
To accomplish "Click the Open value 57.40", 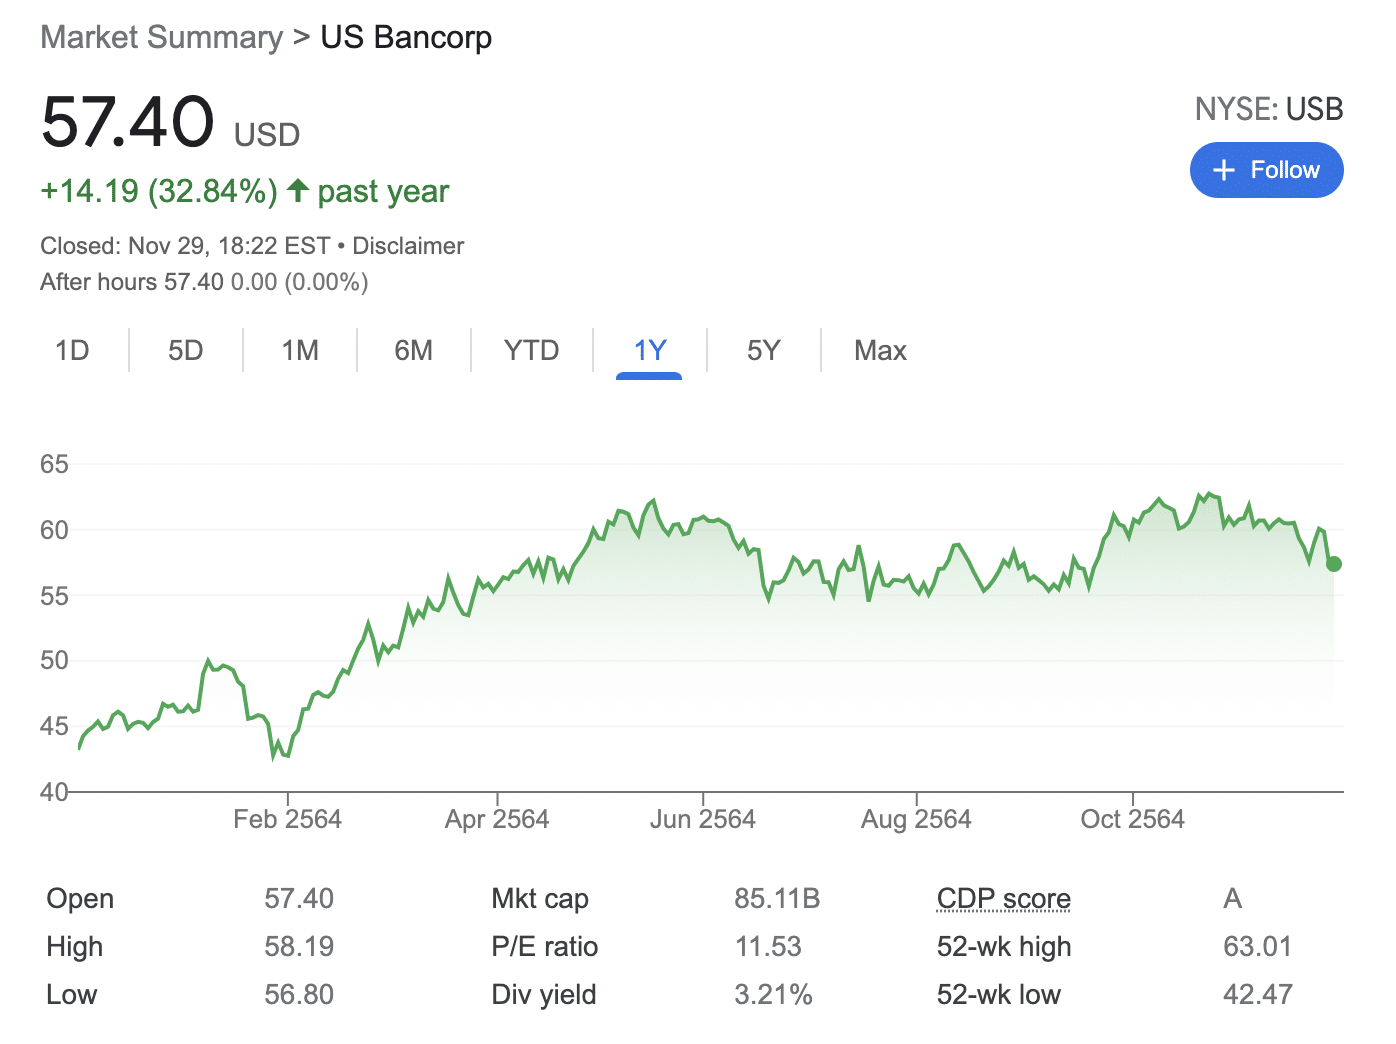I will click(299, 898).
